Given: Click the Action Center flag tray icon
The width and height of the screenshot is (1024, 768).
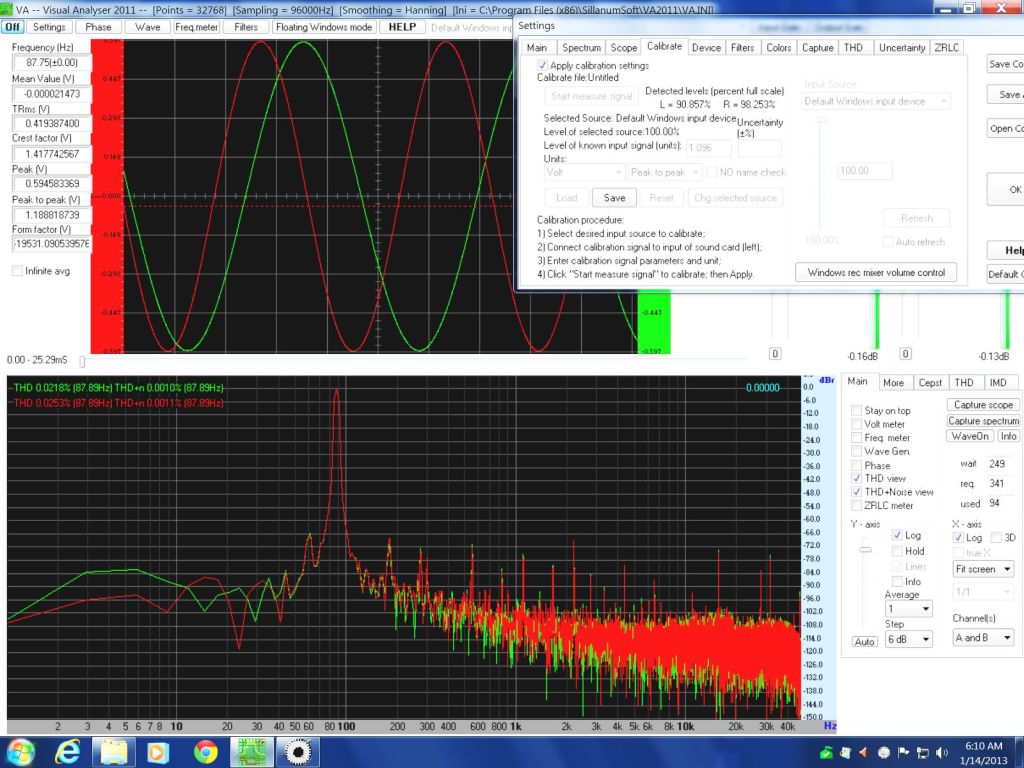Looking at the screenshot, I should (903, 753).
